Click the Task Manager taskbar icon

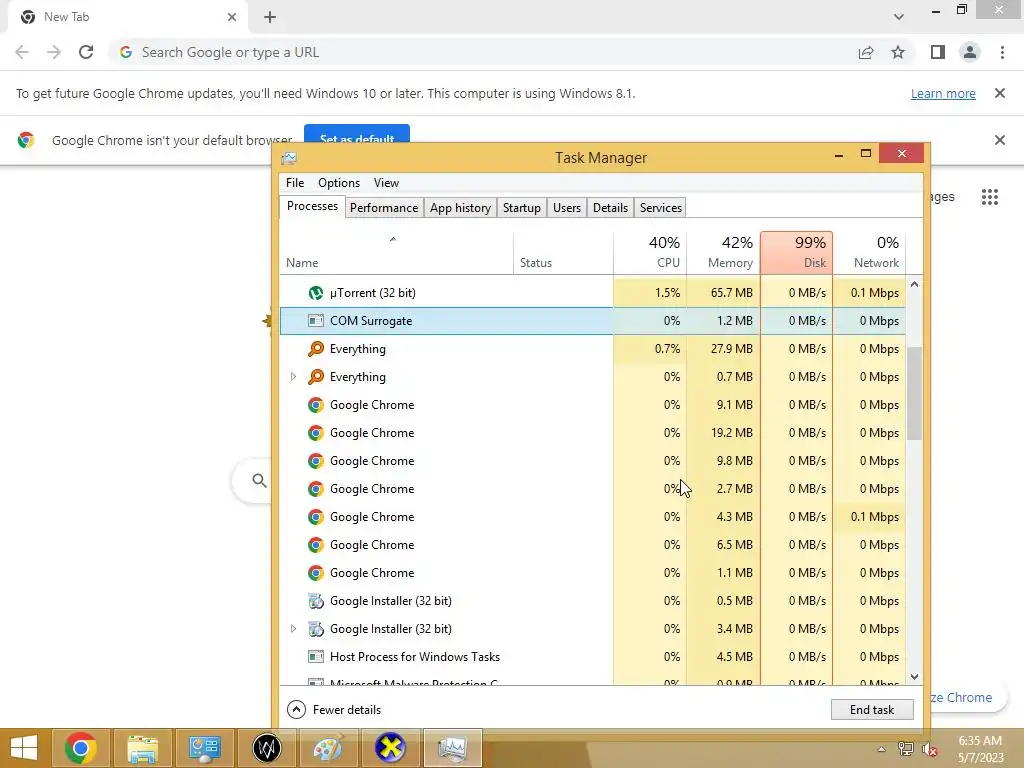point(453,748)
